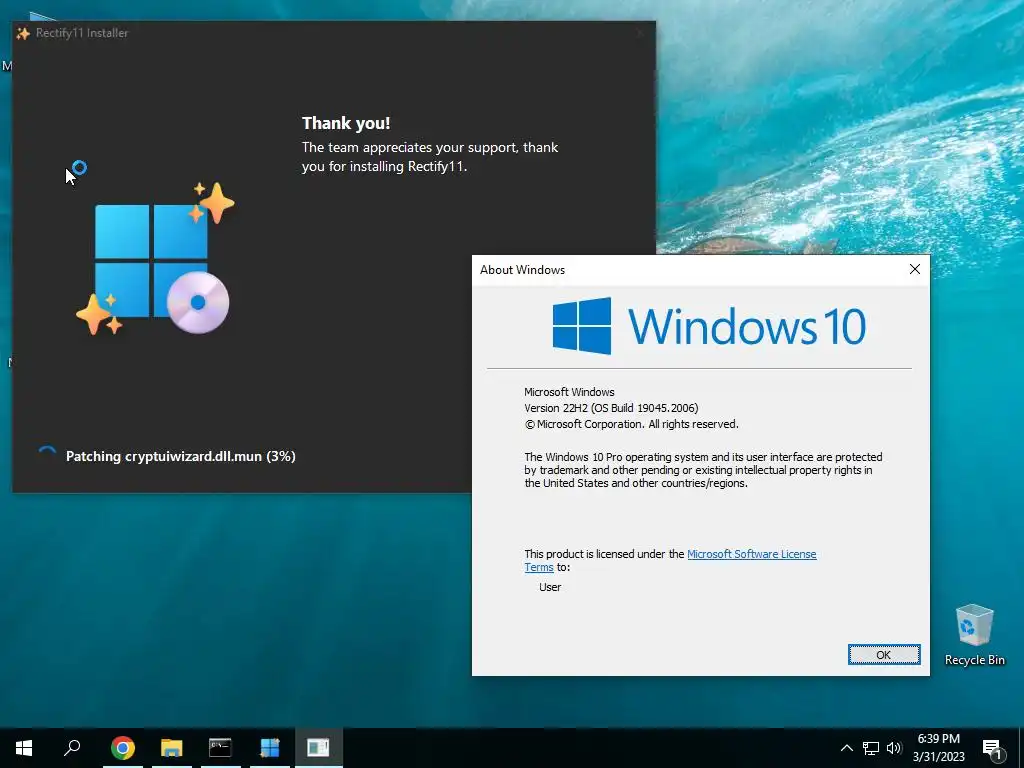Click the 'Patching cryptuiwizard.dll.mun (3%)' status text

[x=180, y=456]
